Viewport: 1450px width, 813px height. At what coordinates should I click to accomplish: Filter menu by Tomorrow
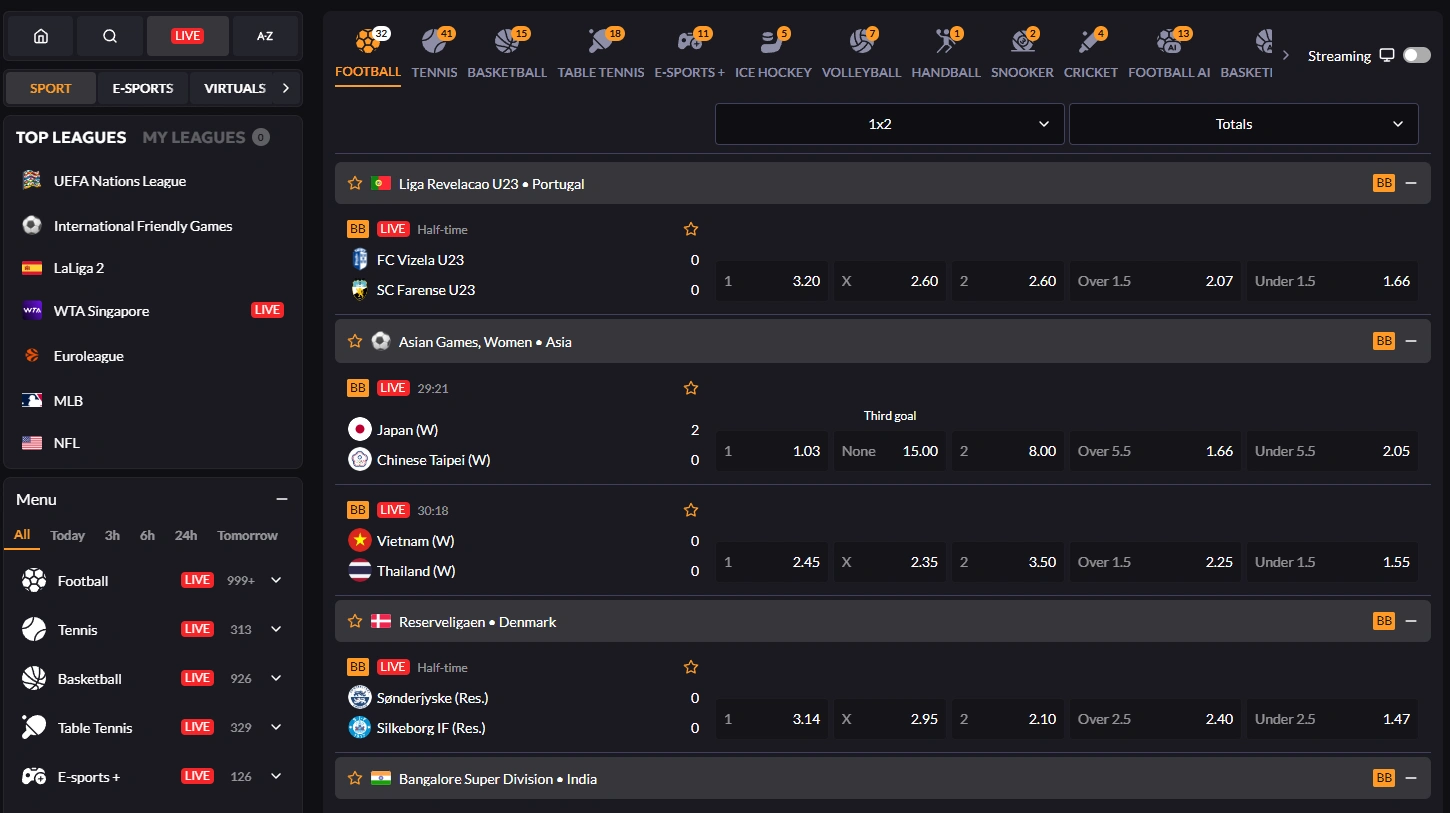point(248,535)
